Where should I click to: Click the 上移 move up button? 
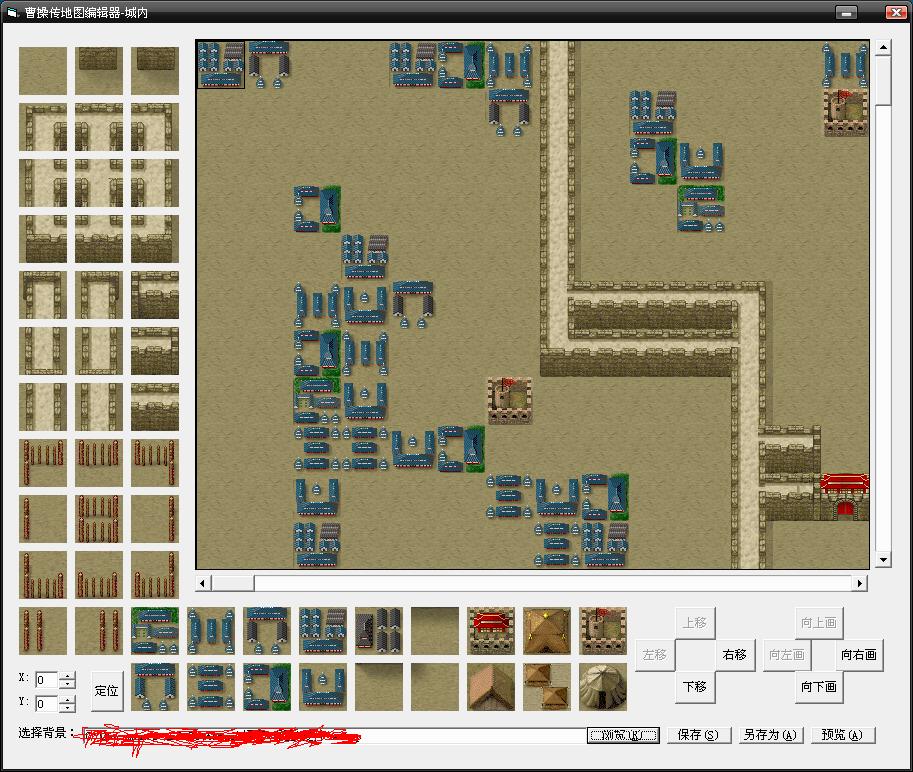[695, 623]
